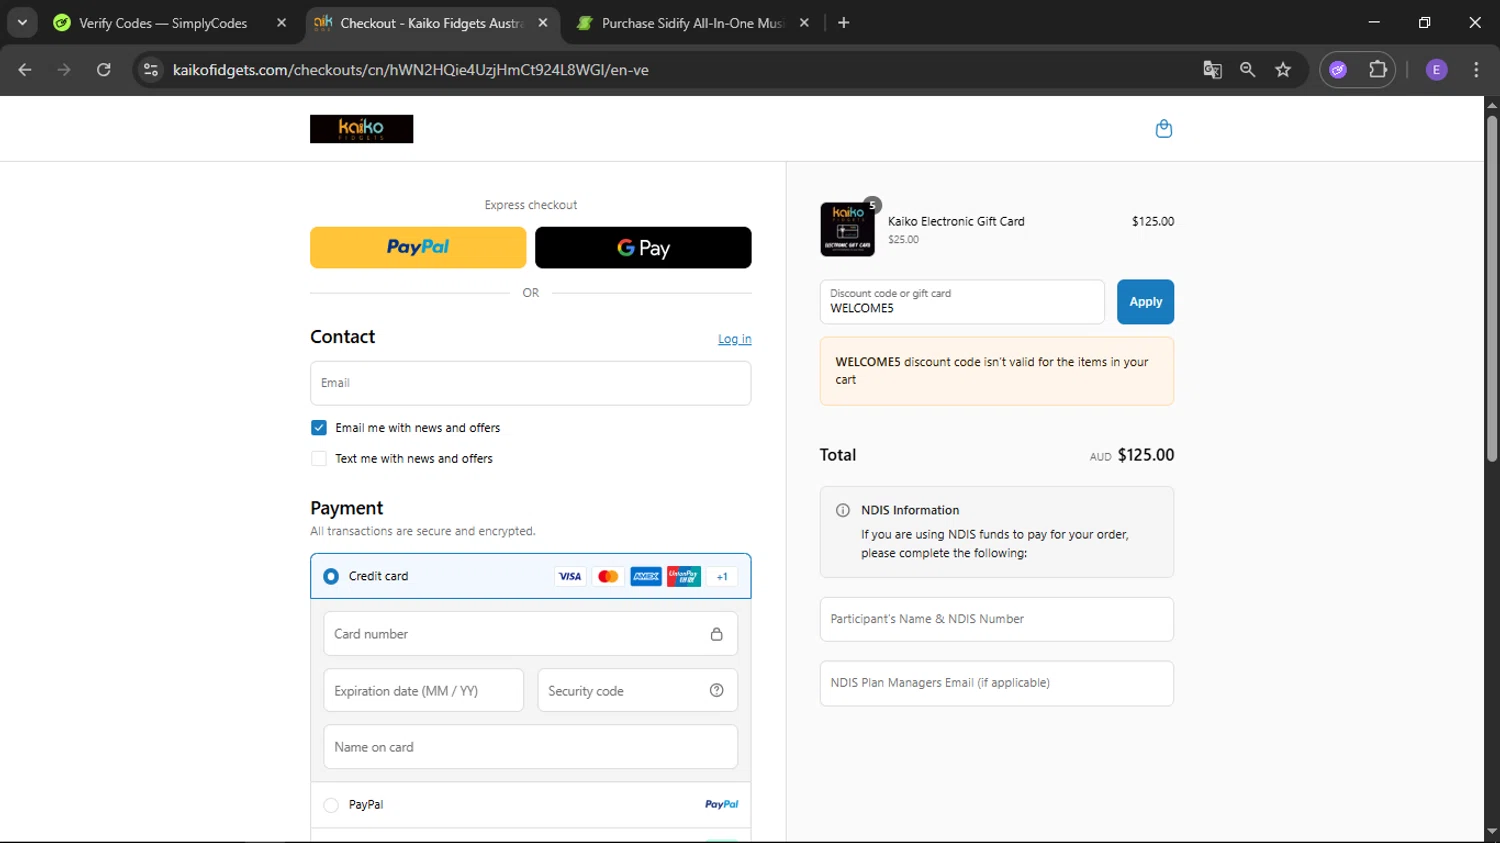Image resolution: width=1500 pixels, height=843 pixels.
Task: Reload the current page
Action: [104, 70]
